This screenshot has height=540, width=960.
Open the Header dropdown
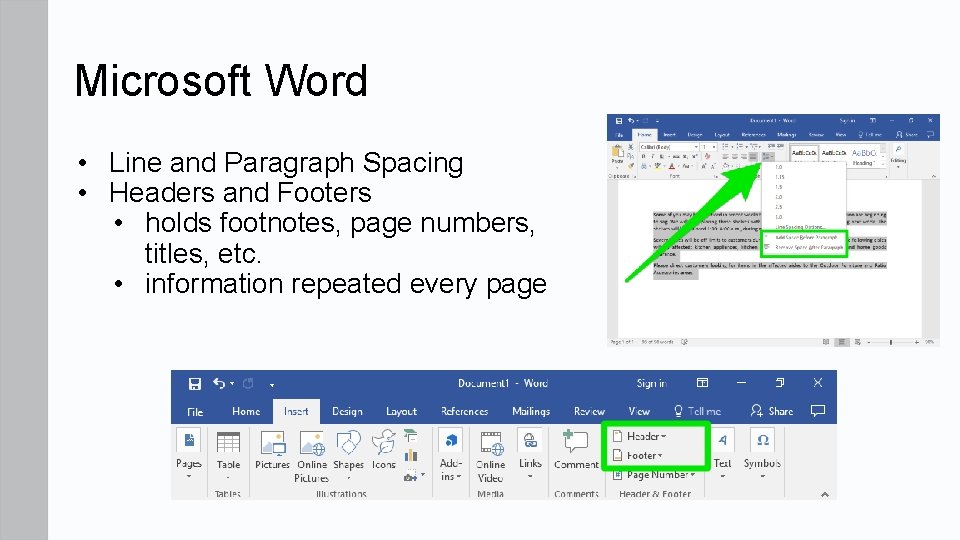640,436
